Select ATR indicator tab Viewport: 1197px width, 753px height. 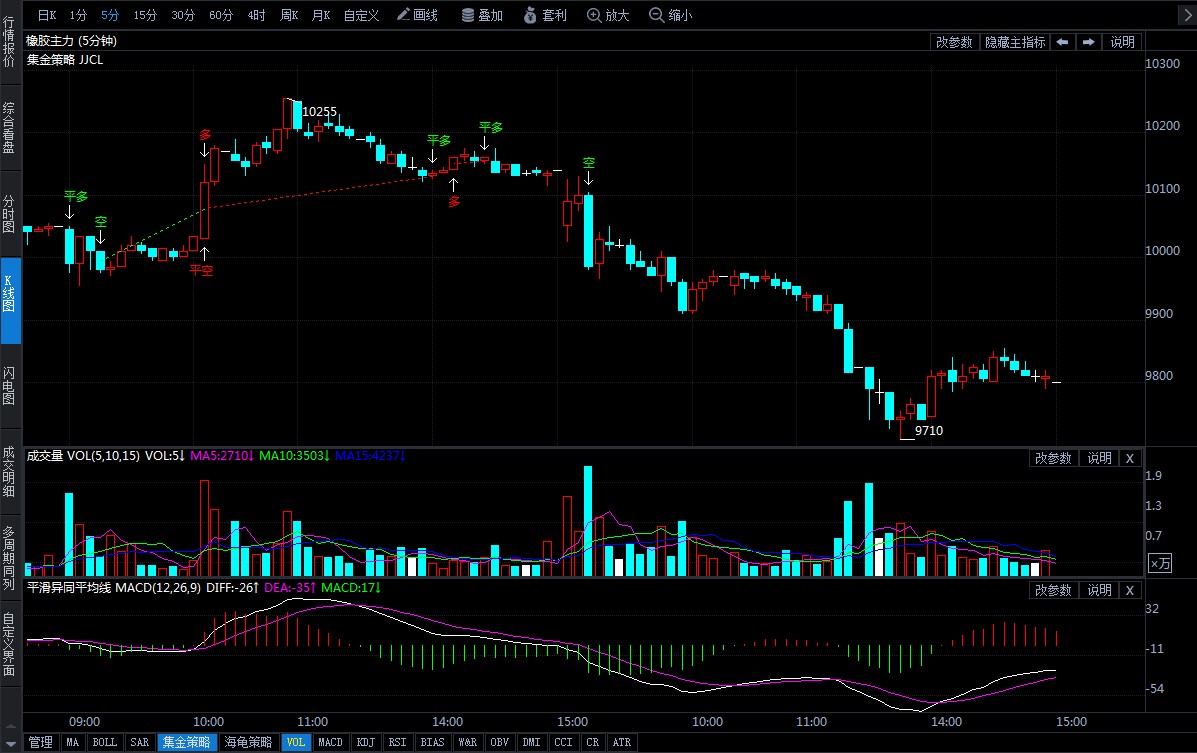tap(622, 742)
